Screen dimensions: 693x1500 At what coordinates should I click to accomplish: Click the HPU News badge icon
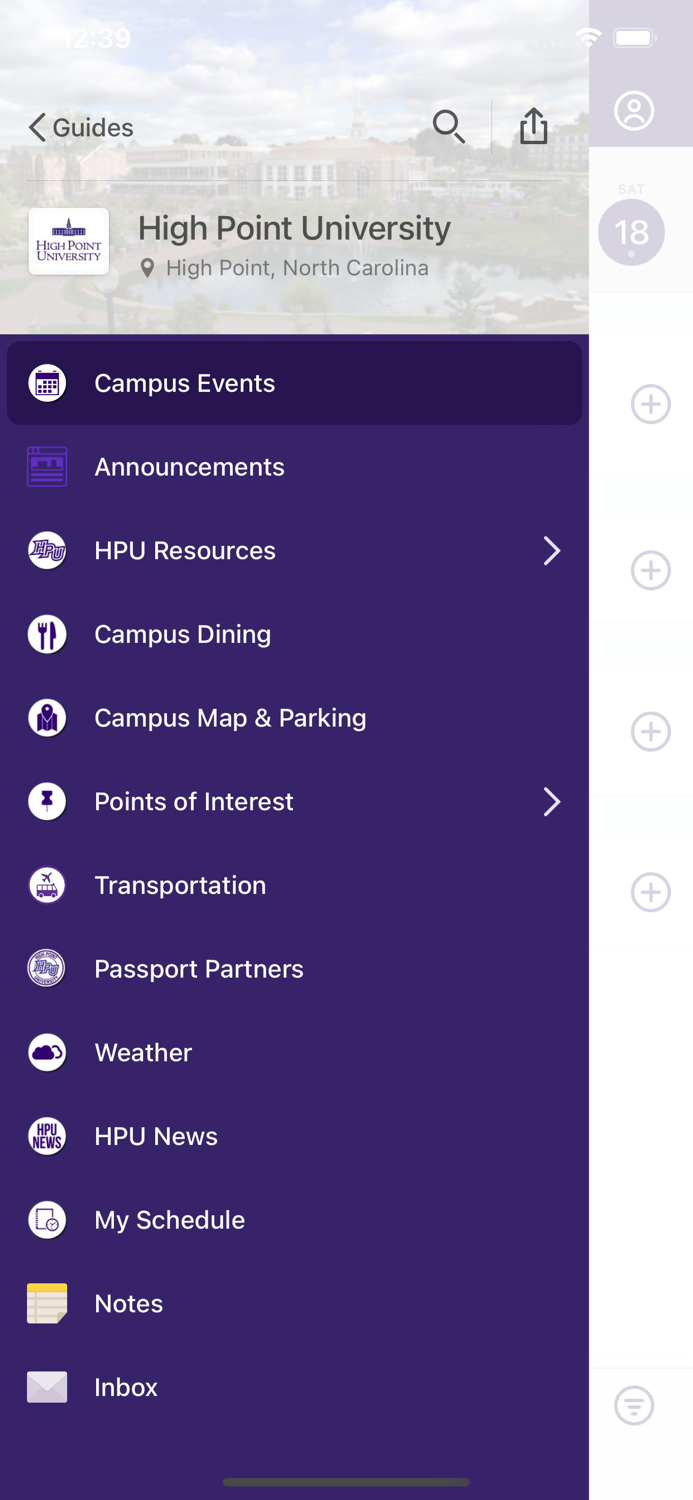(x=46, y=1136)
